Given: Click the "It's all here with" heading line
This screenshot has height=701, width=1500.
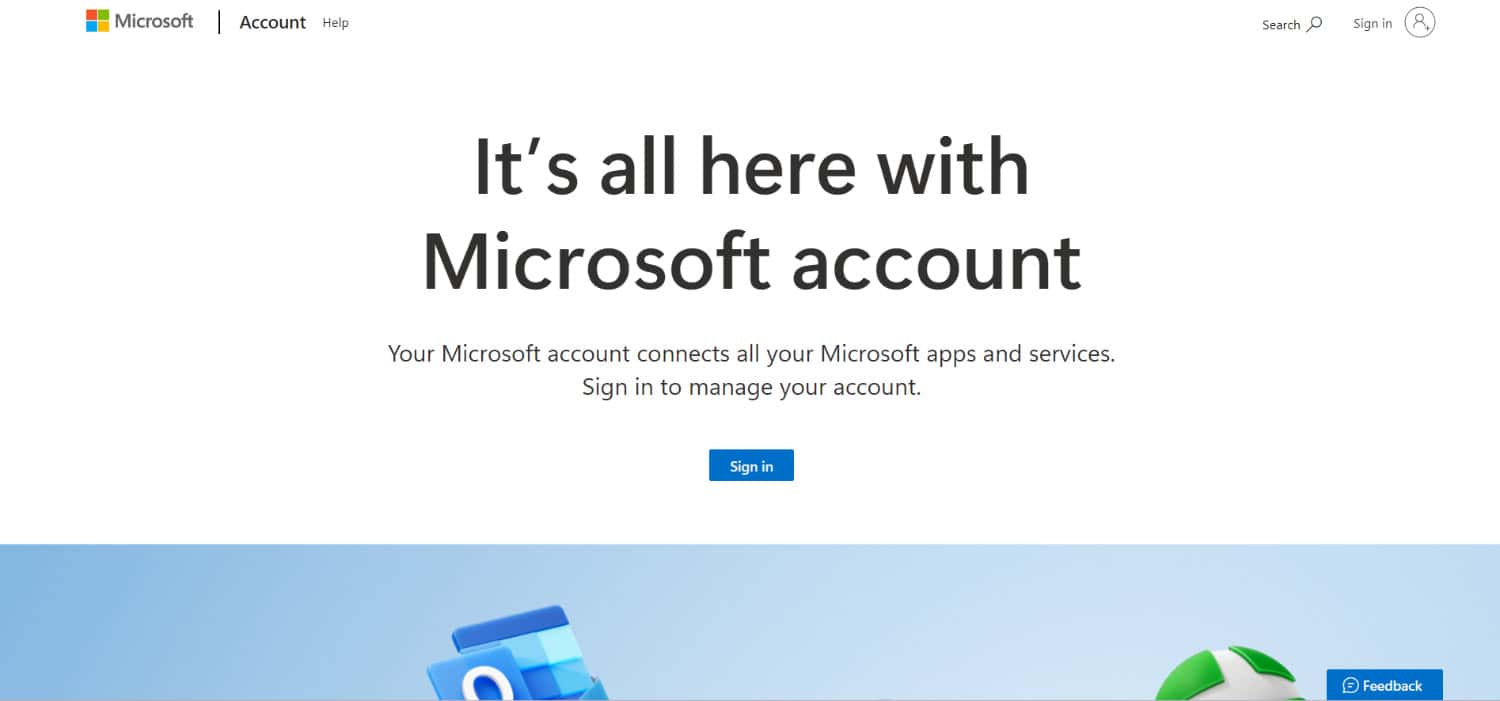Looking at the screenshot, I should tap(751, 166).
